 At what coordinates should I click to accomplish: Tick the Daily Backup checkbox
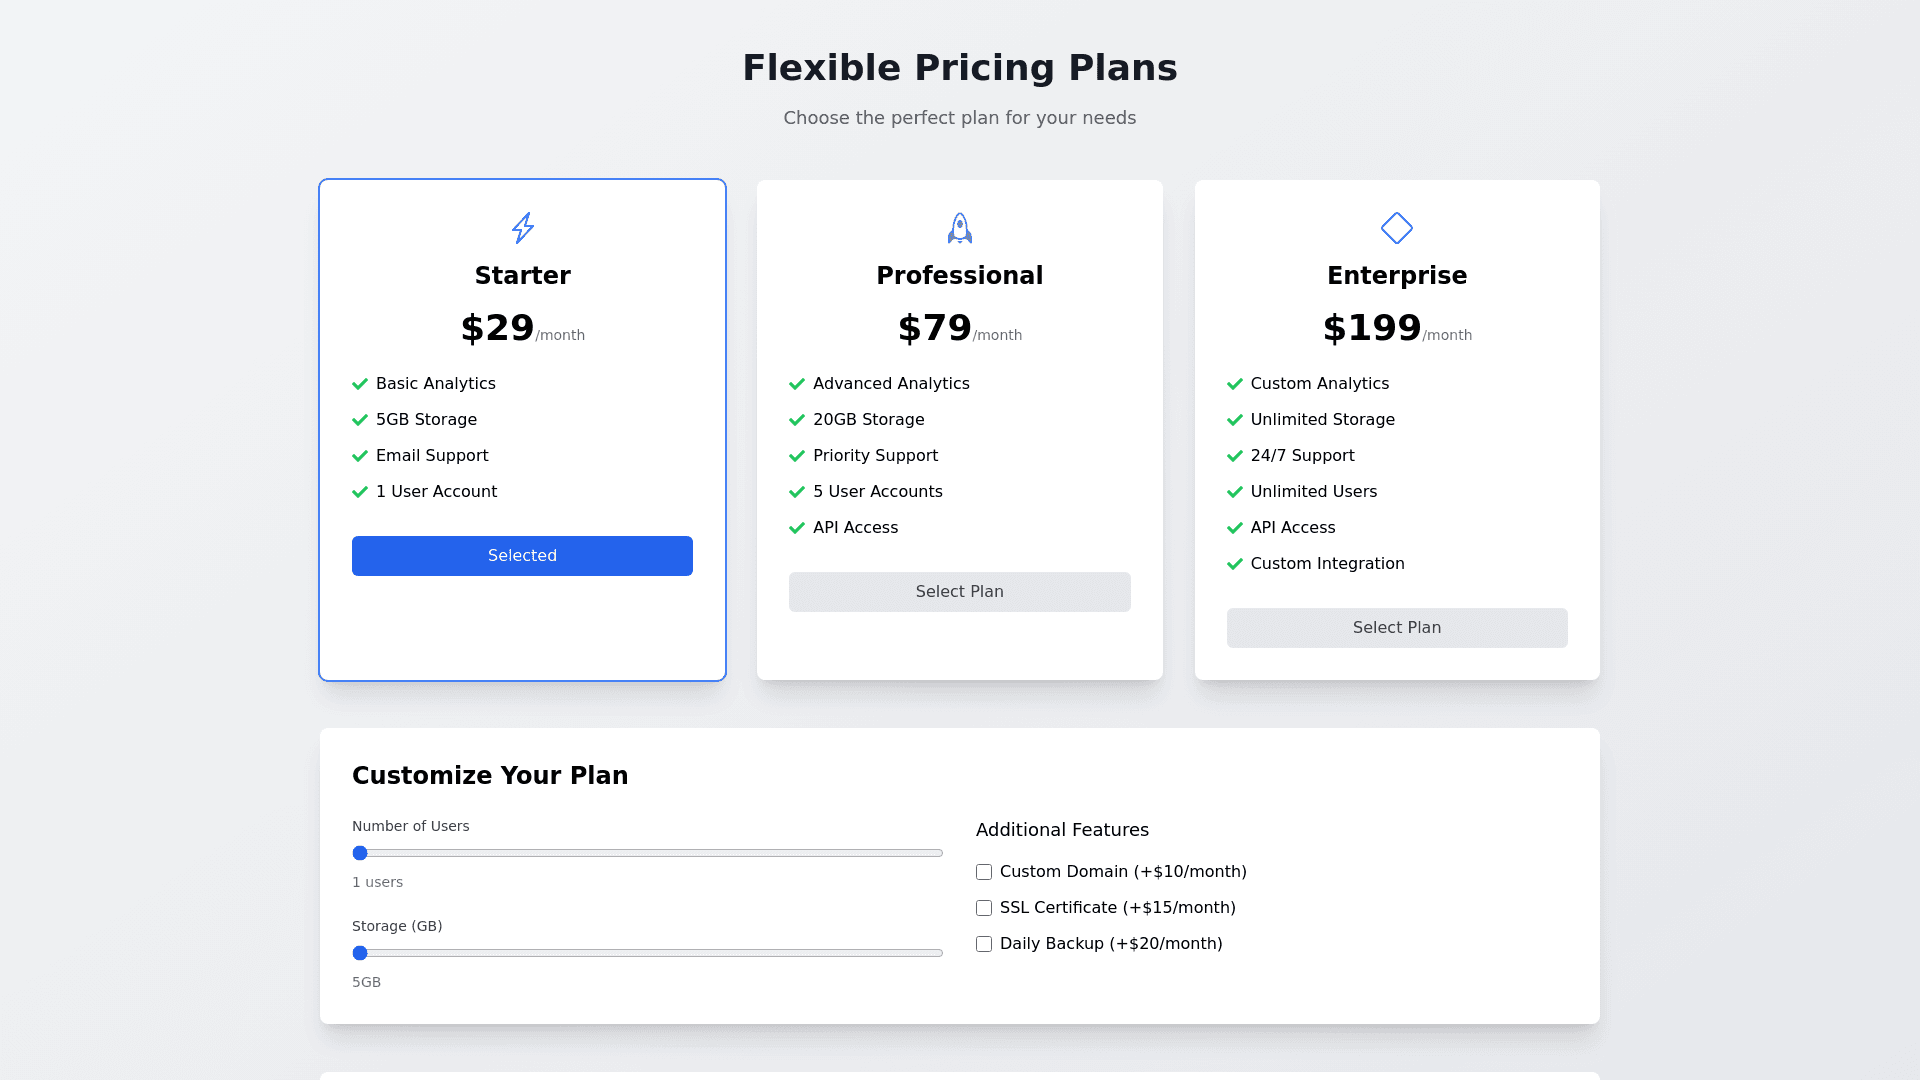[984, 944]
